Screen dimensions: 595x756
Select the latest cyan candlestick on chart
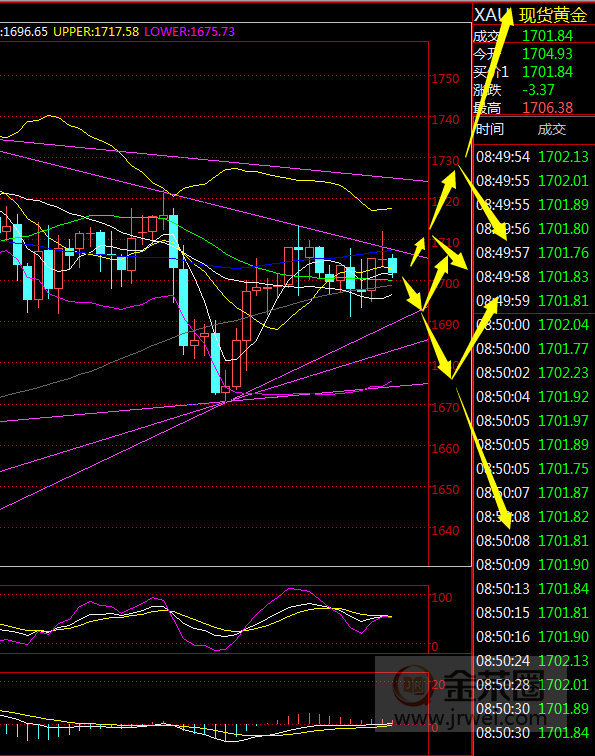coord(392,265)
